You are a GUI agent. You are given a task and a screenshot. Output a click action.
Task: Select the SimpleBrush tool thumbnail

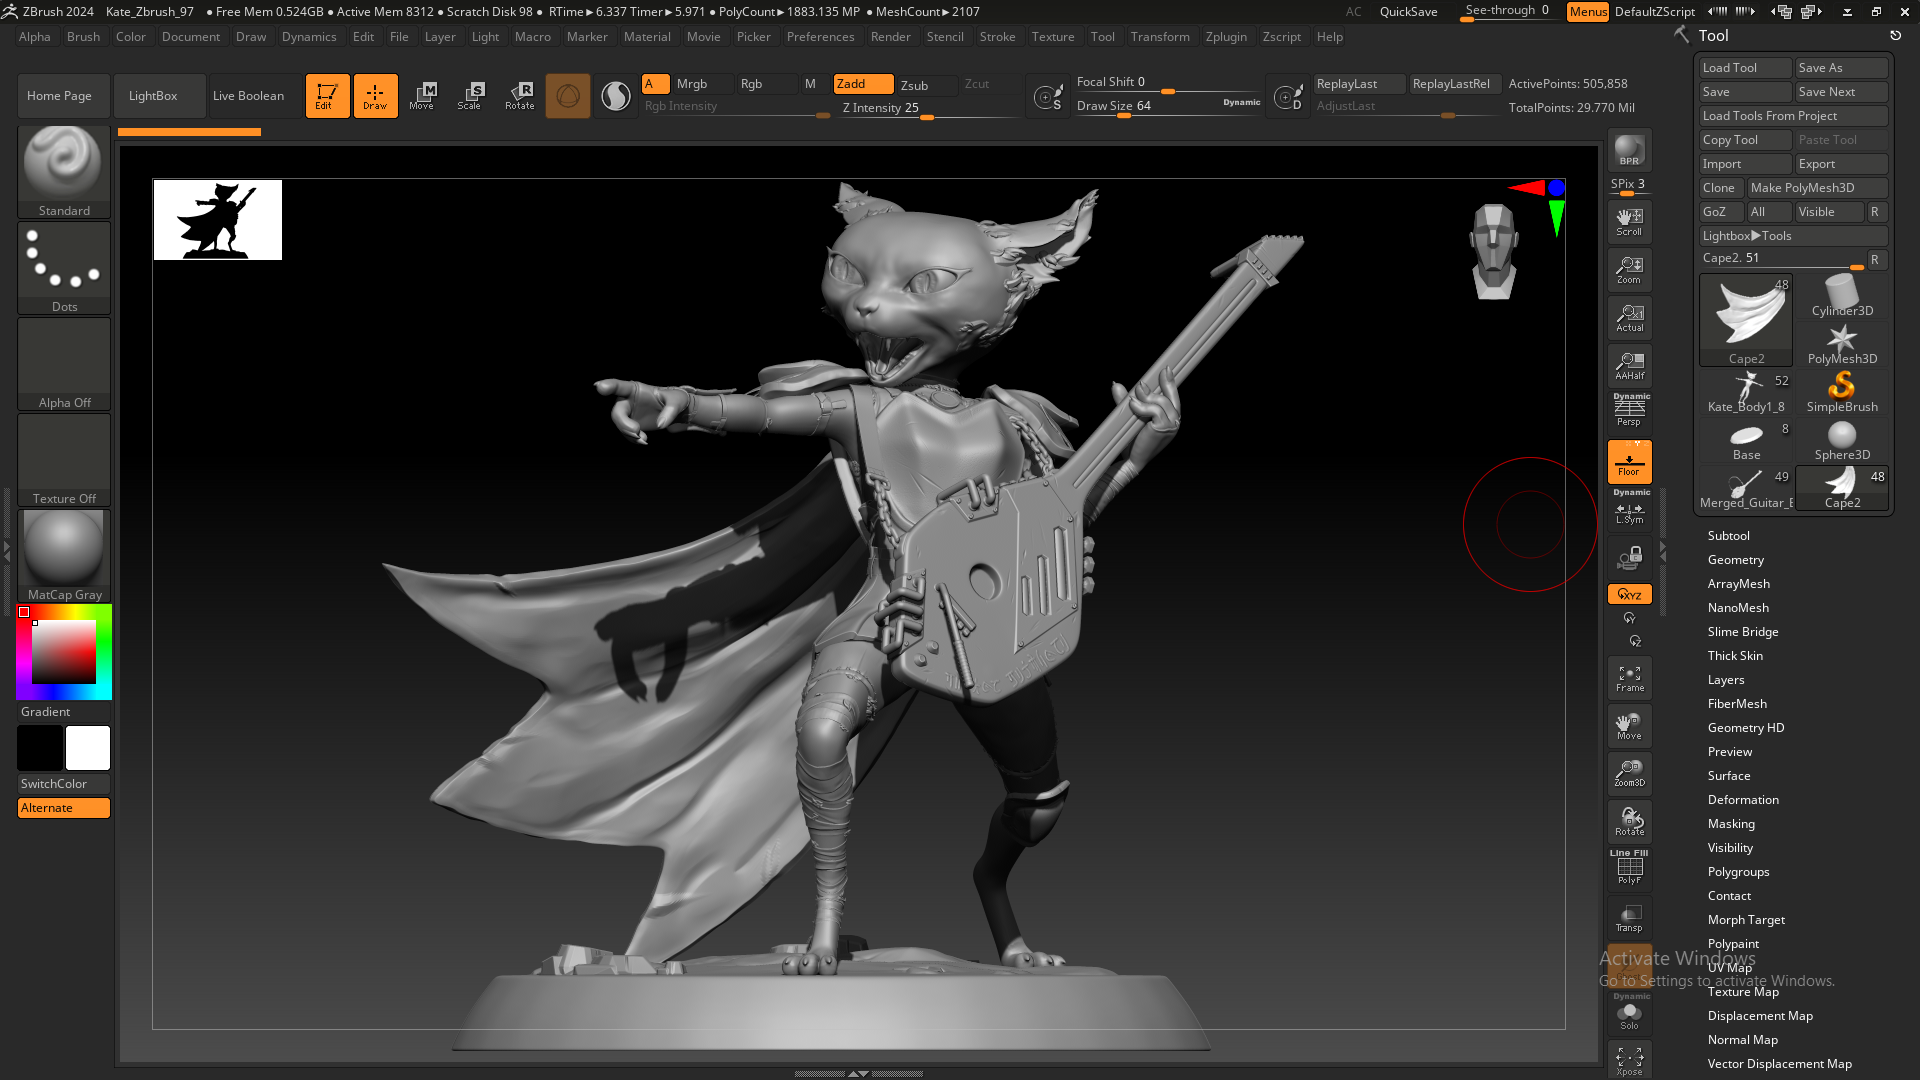[1842, 392]
